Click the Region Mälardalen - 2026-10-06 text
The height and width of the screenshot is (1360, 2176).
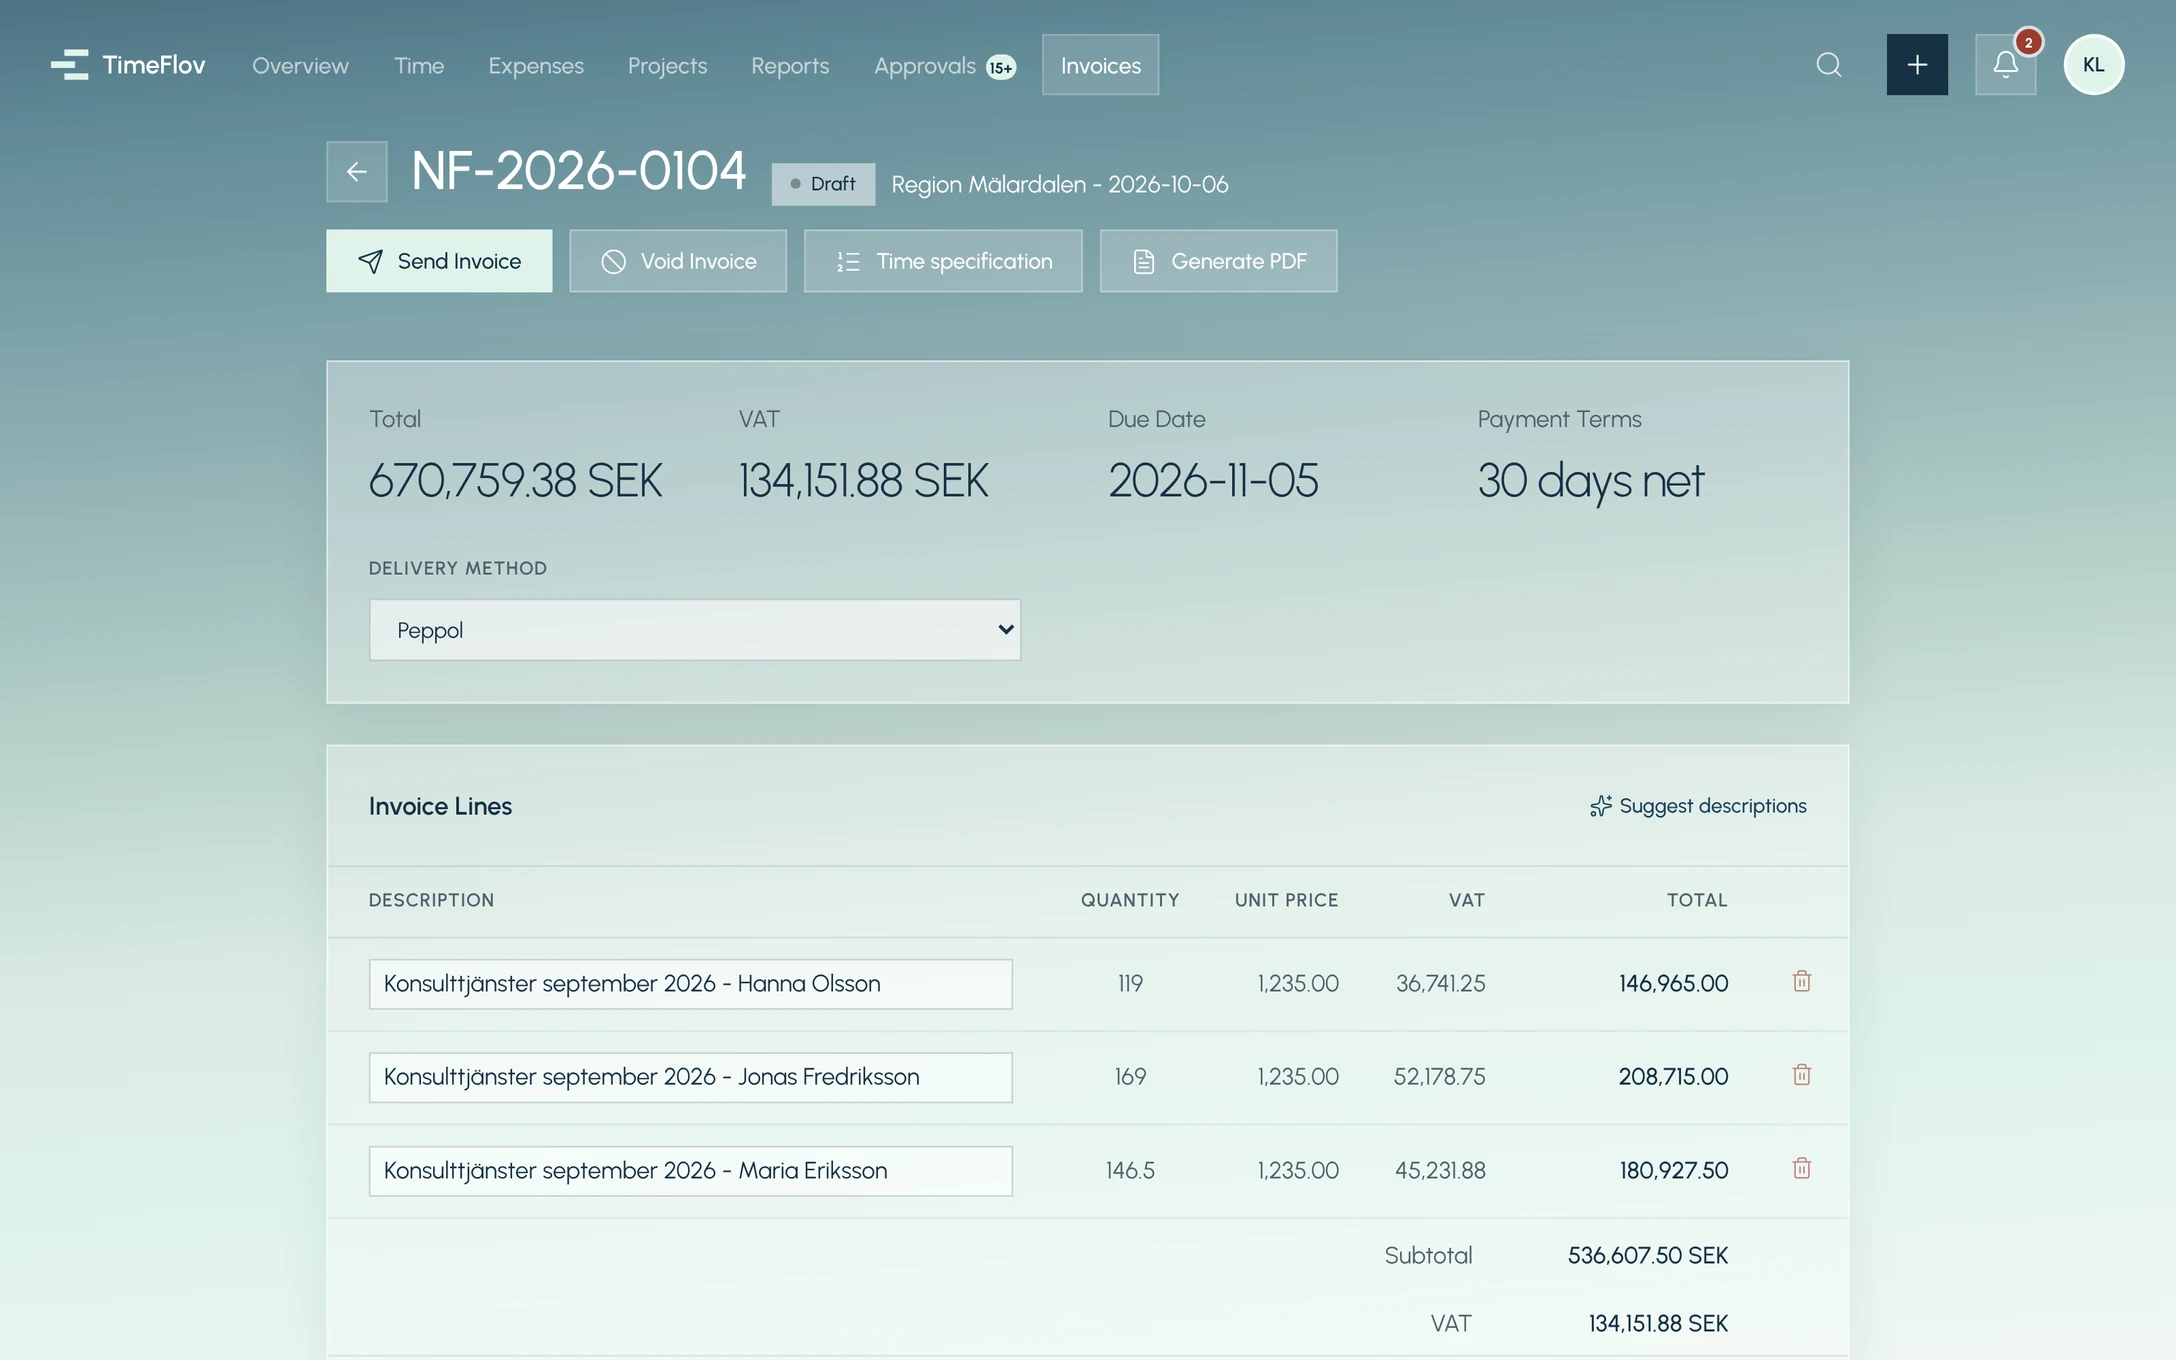pyautogui.click(x=1060, y=185)
